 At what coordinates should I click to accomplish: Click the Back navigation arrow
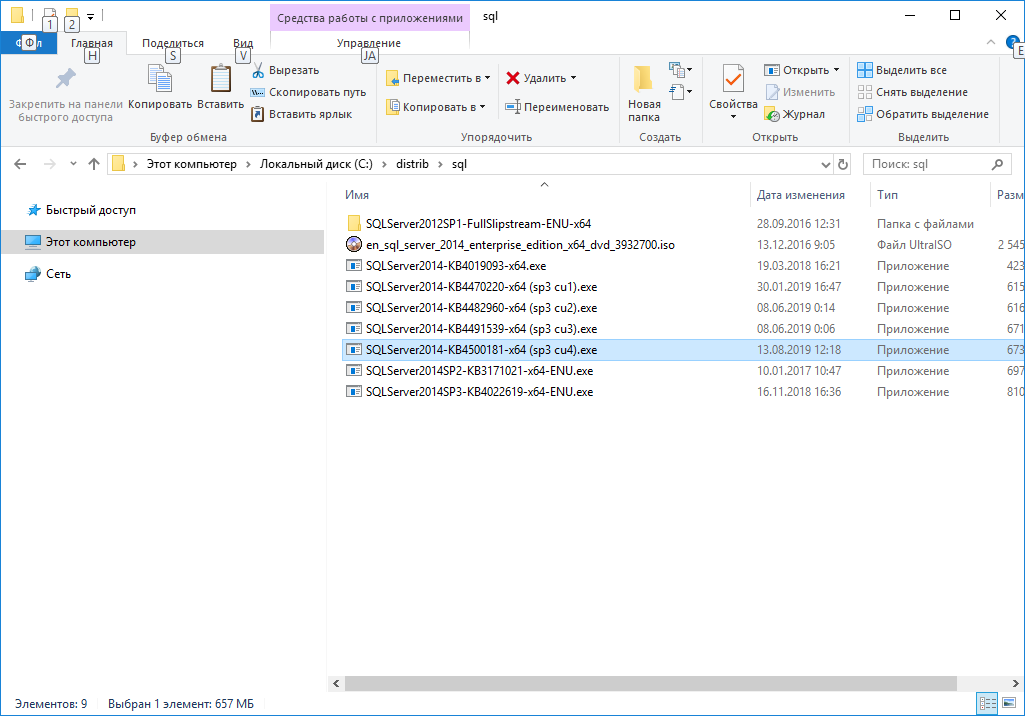(x=20, y=164)
